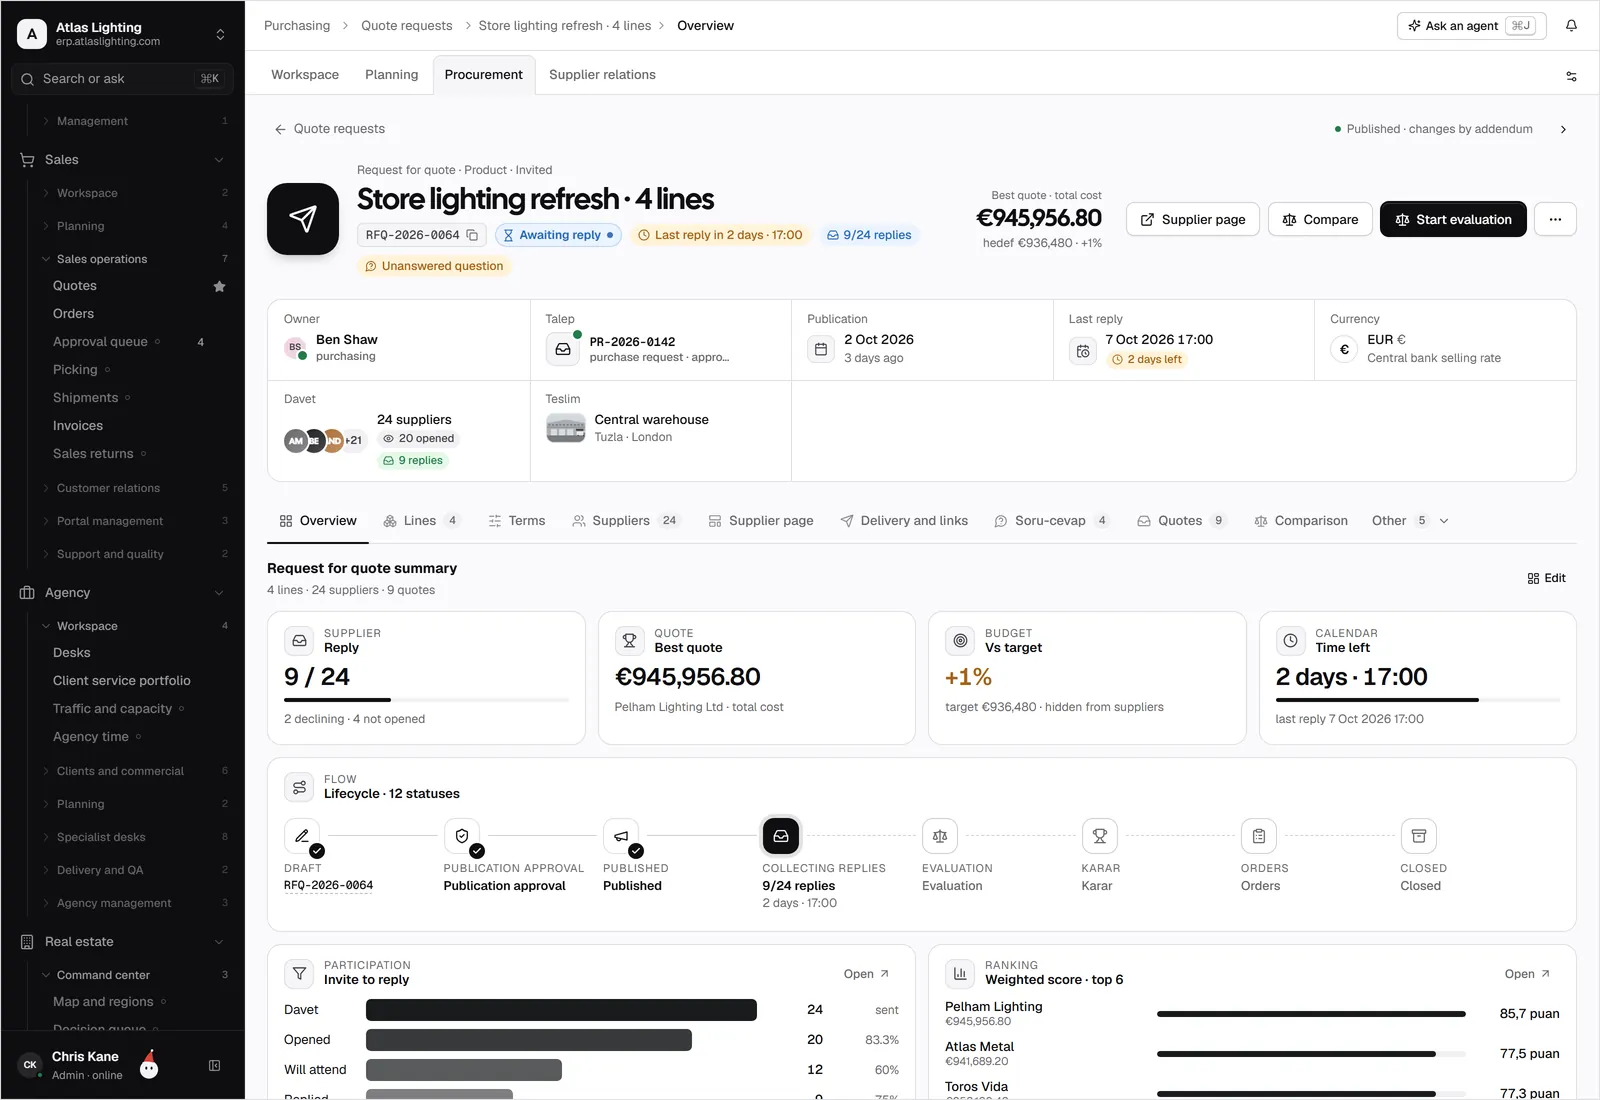Toggle the Awaiting reply status chip

558,235
